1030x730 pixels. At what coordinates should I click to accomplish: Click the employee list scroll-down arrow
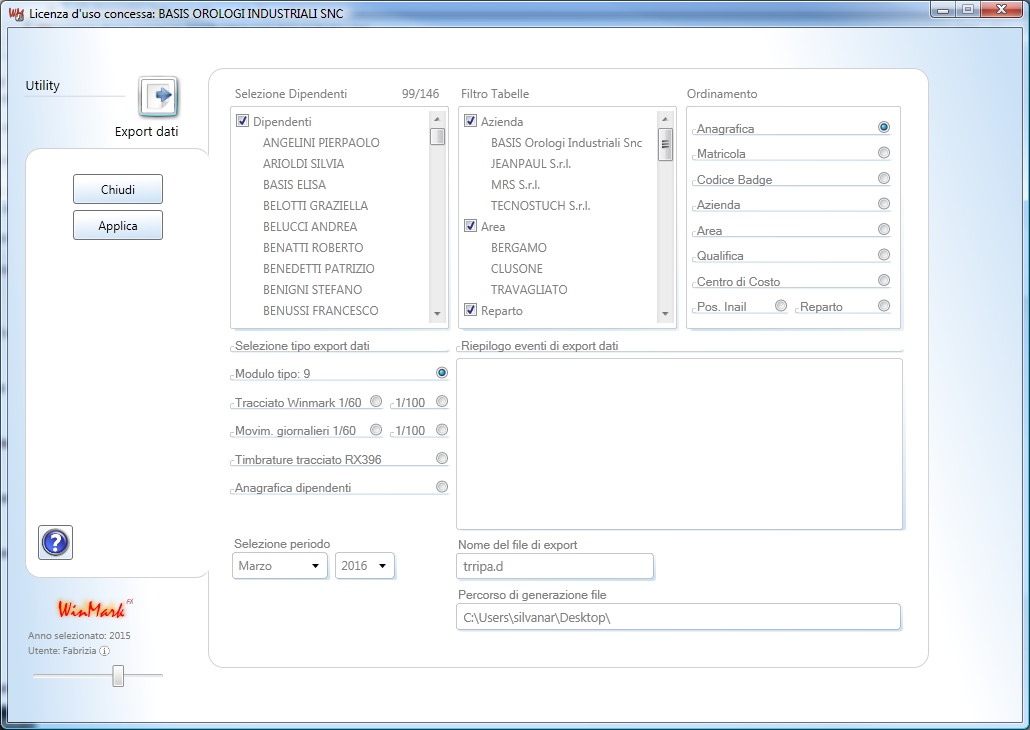[x=437, y=314]
